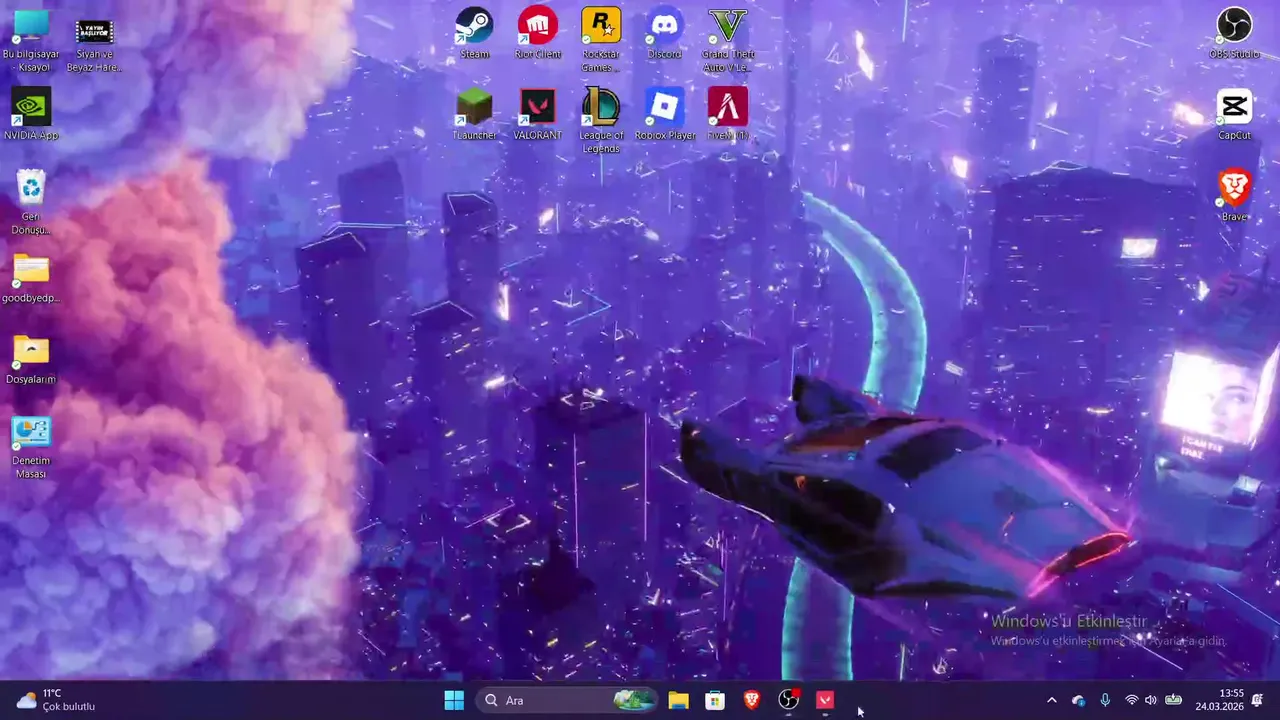The width and height of the screenshot is (1280, 720).
Task: Select the VALORANT desktop icon
Action: click(538, 114)
